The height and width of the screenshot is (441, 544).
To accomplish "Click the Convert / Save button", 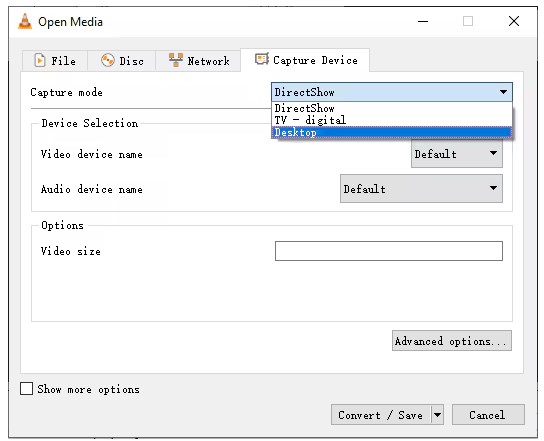I will tap(381, 415).
